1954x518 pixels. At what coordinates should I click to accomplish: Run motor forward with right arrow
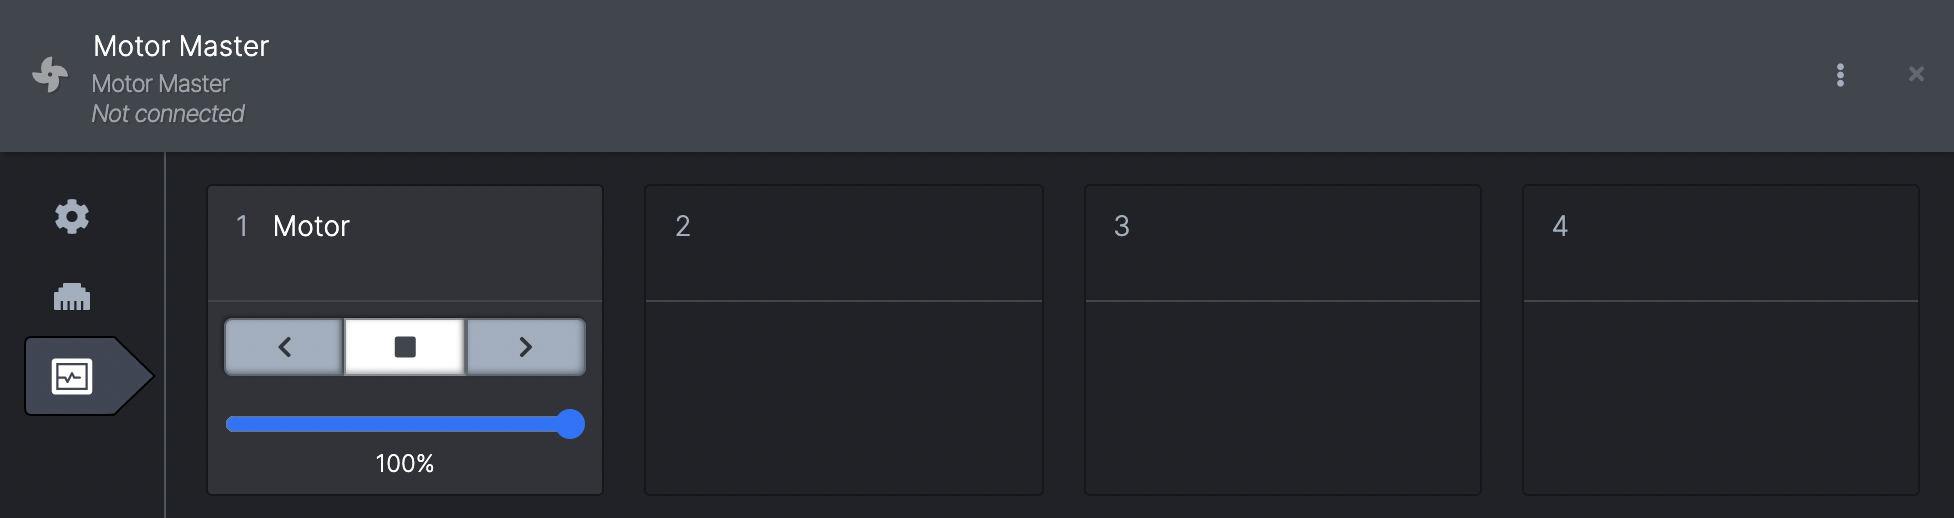526,347
